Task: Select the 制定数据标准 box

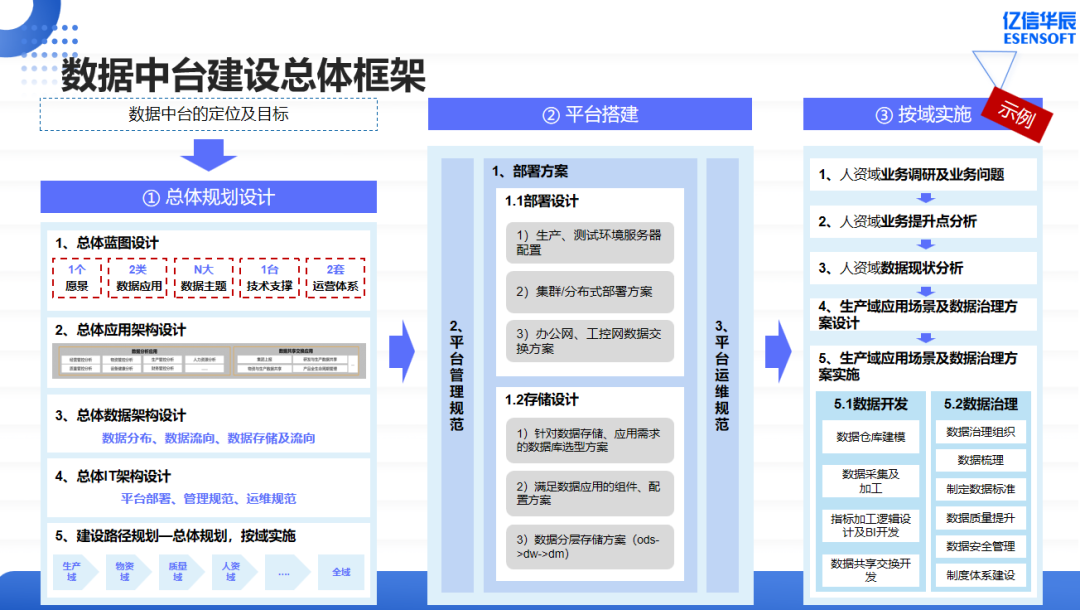Action: click(981, 489)
